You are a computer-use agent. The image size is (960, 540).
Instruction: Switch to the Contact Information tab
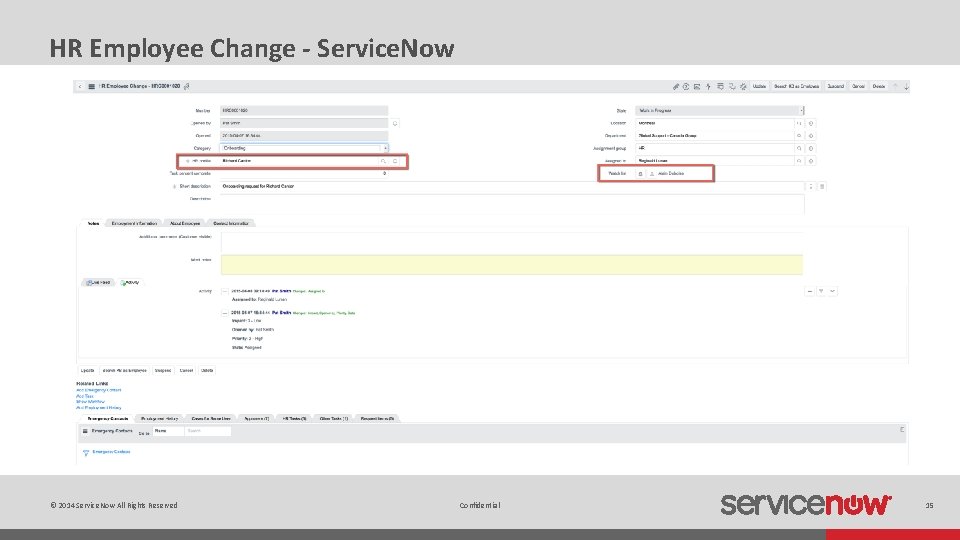tap(231, 223)
